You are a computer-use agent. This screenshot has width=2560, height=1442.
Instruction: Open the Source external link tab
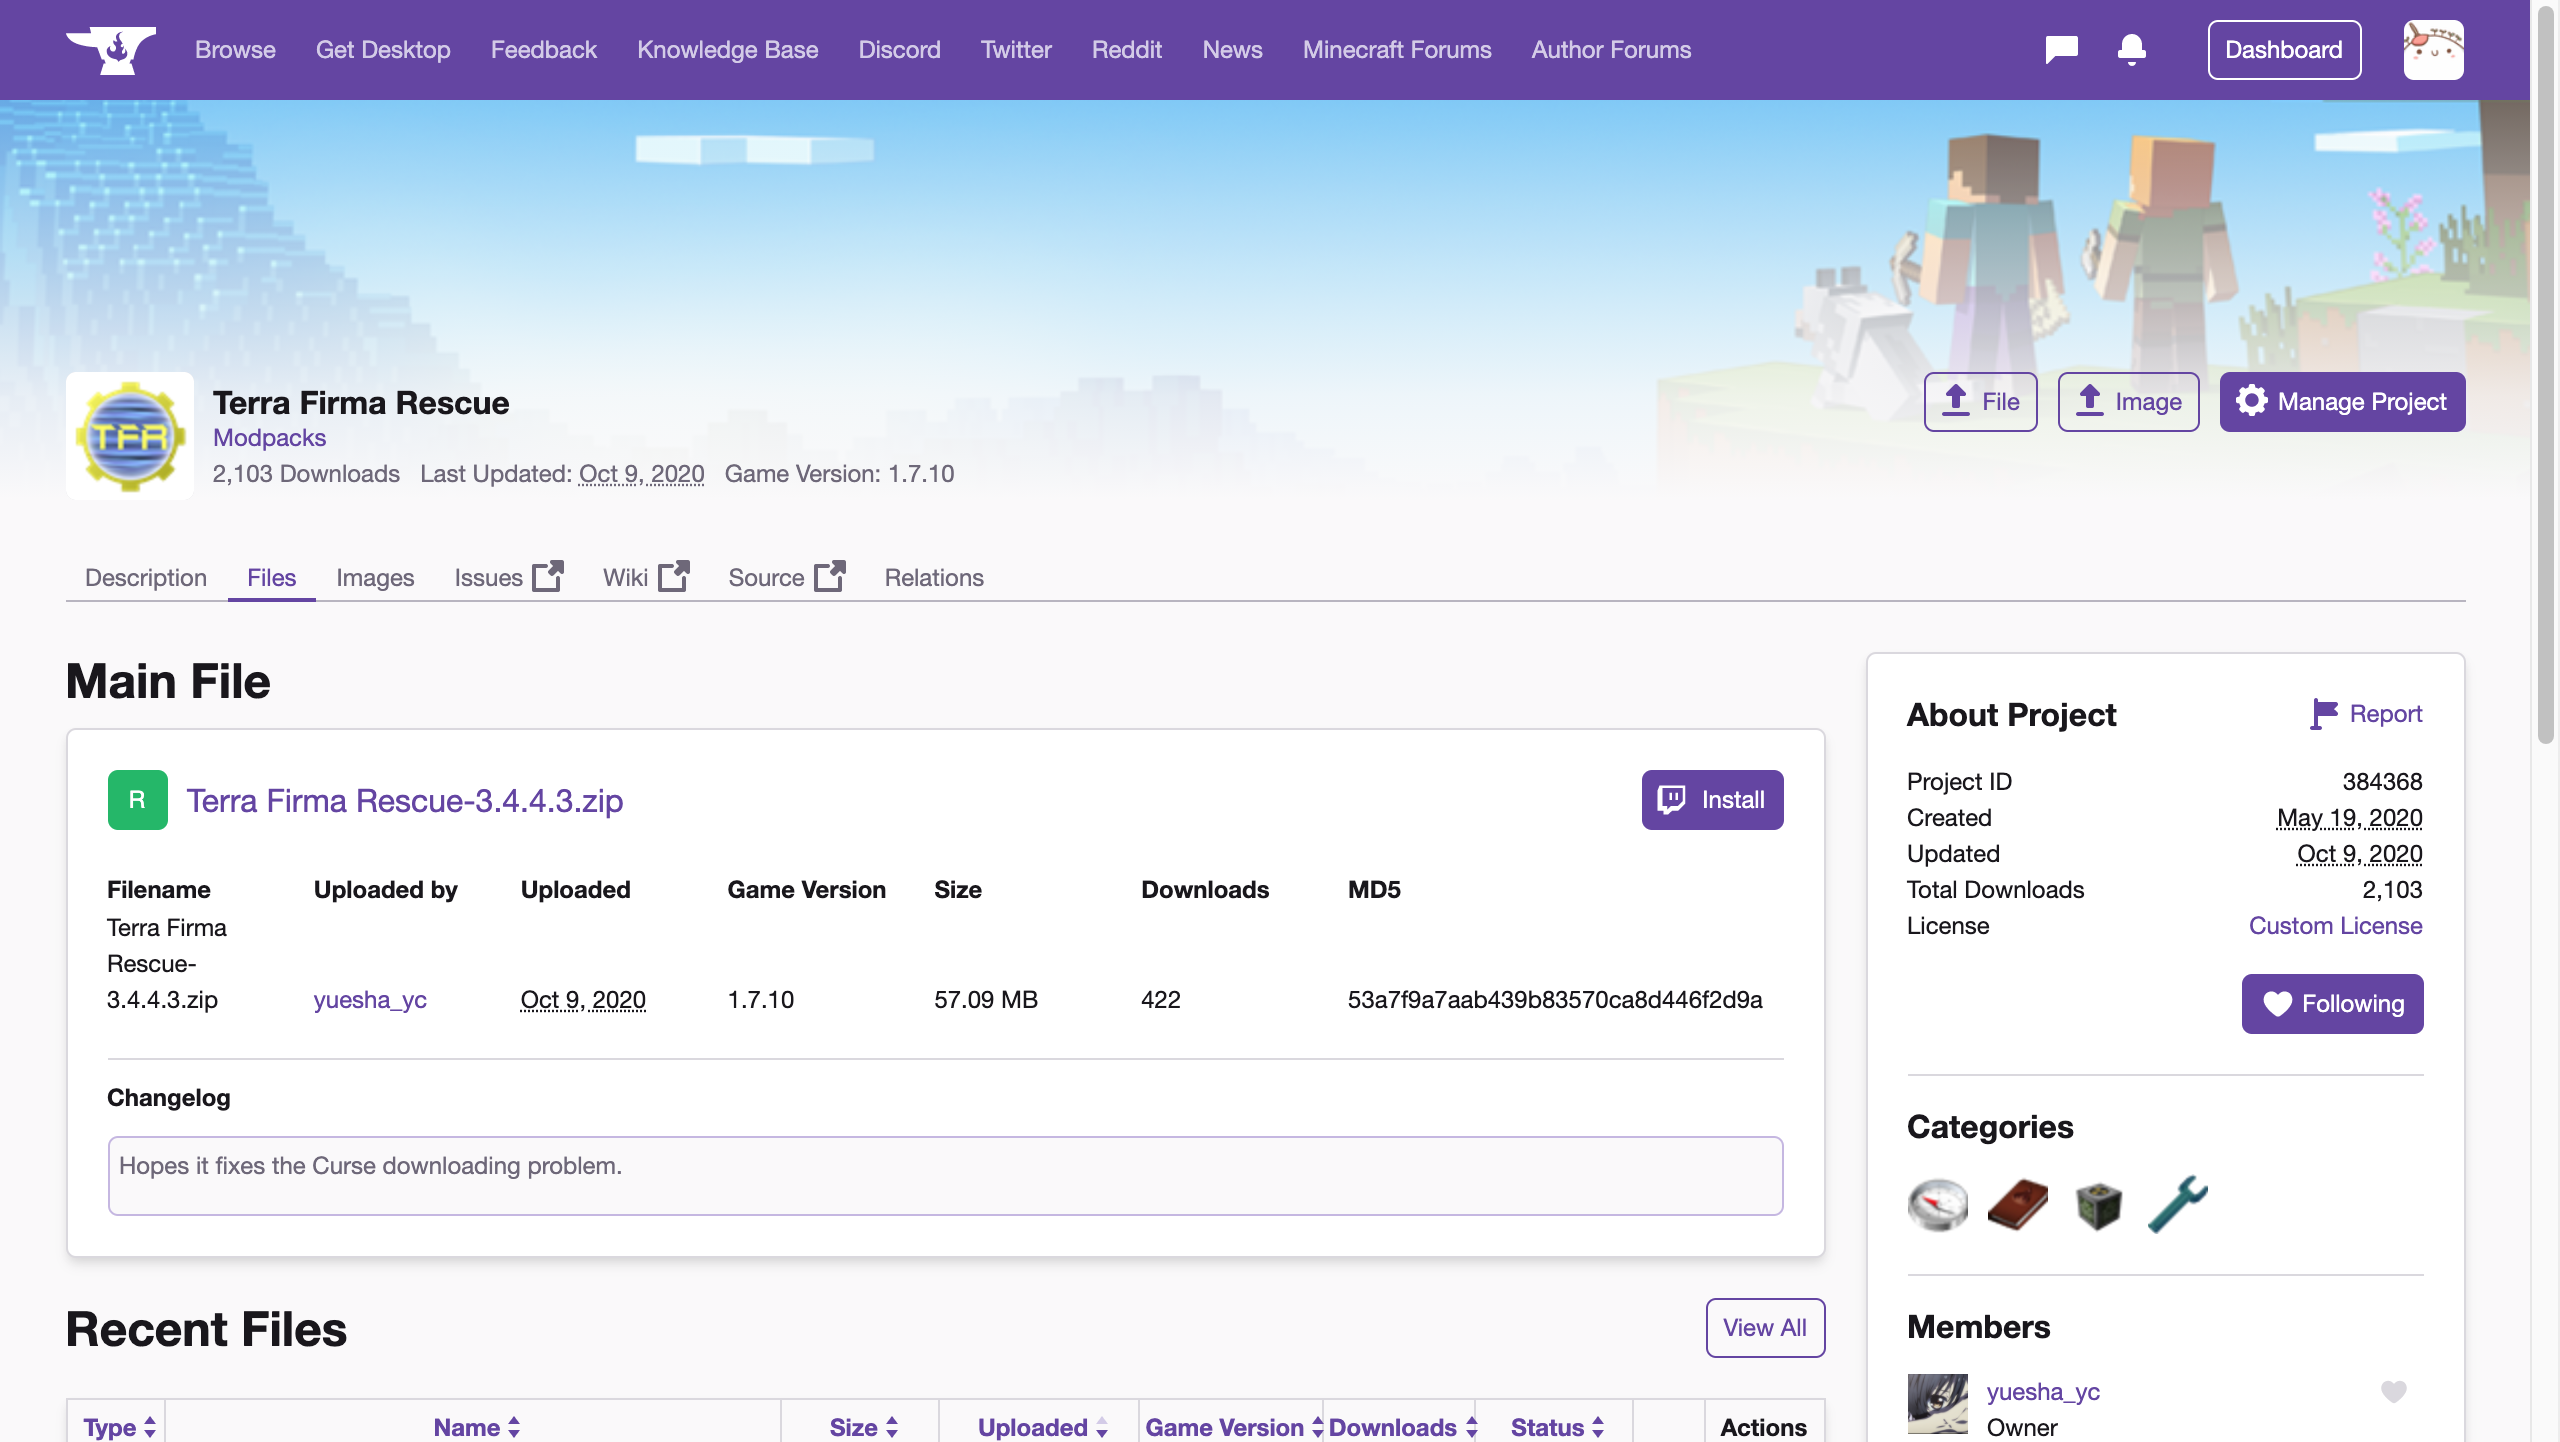point(786,578)
